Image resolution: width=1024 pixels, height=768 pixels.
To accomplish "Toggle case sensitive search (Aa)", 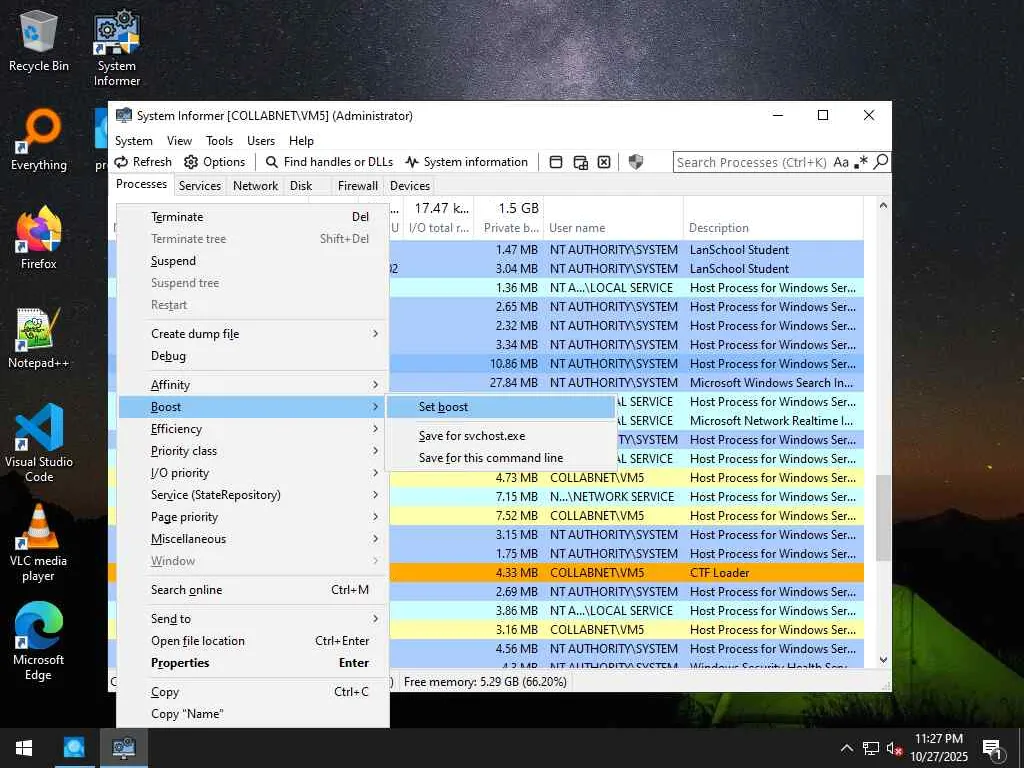I will pos(840,162).
